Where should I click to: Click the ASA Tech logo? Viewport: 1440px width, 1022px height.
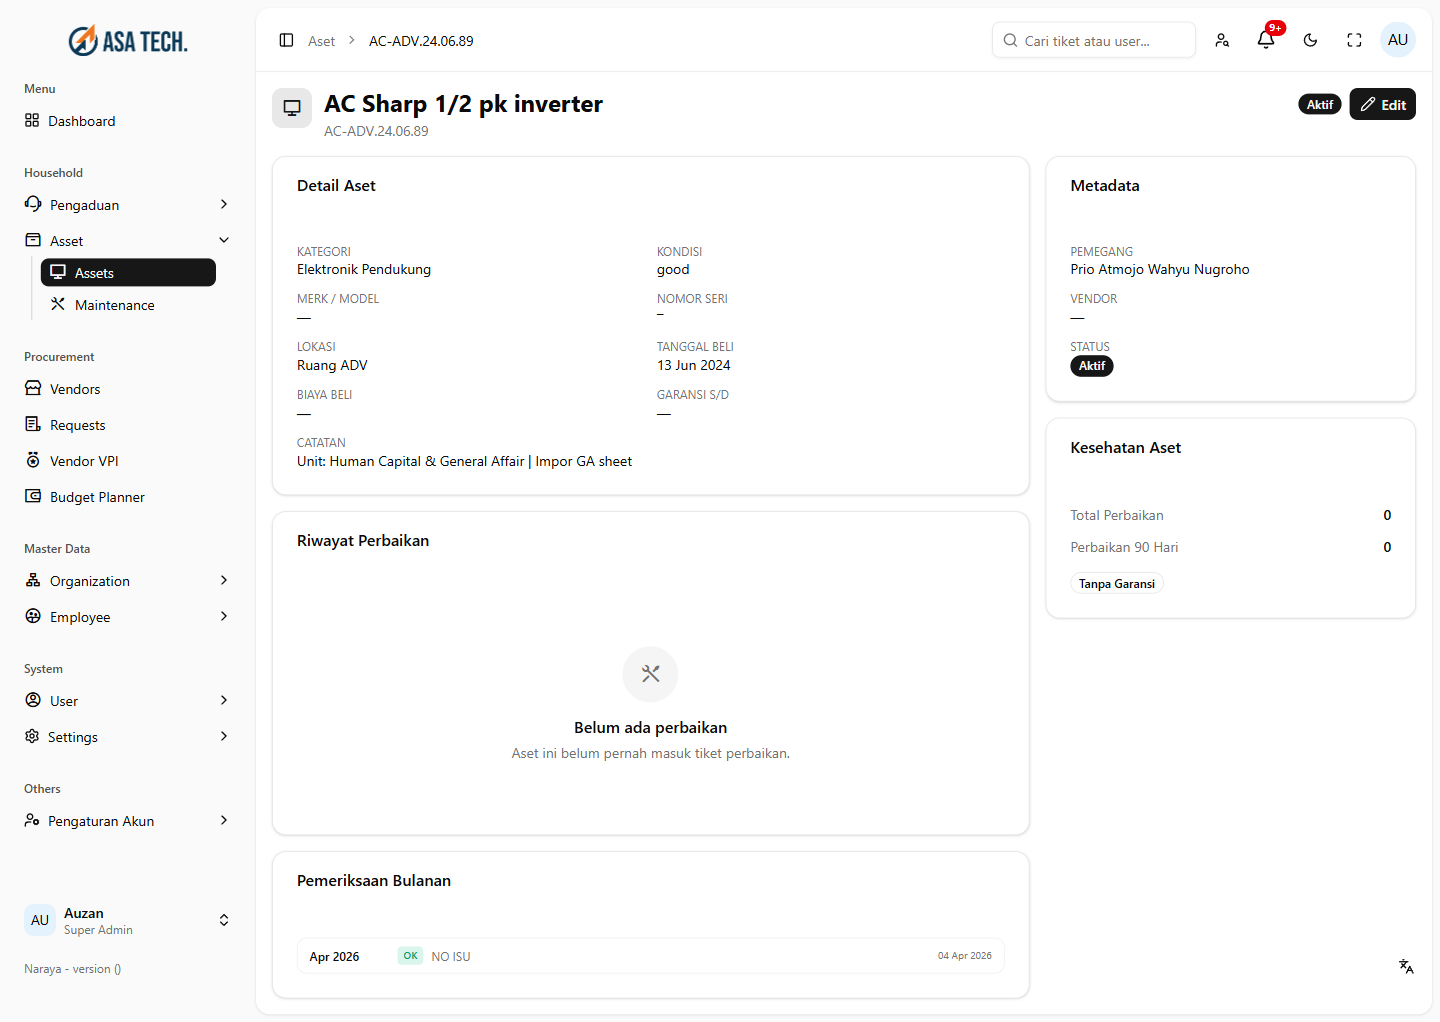coord(128,41)
